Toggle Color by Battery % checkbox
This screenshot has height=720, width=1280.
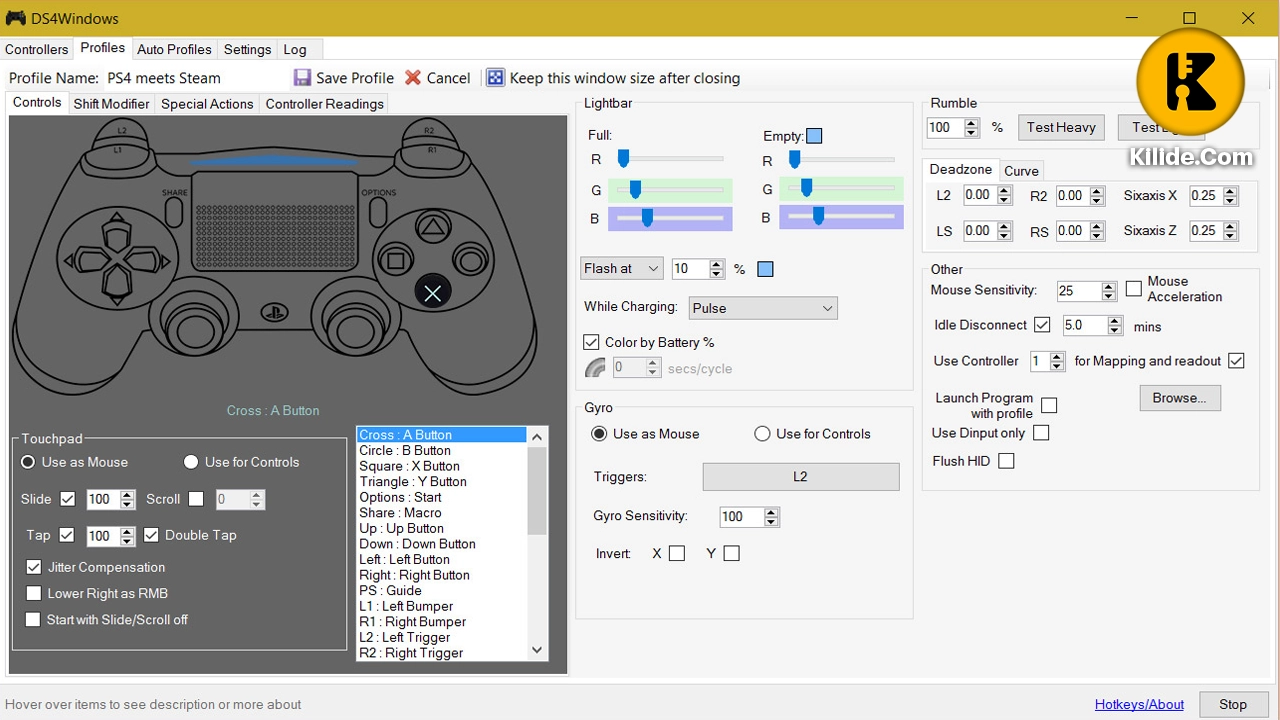591,342
